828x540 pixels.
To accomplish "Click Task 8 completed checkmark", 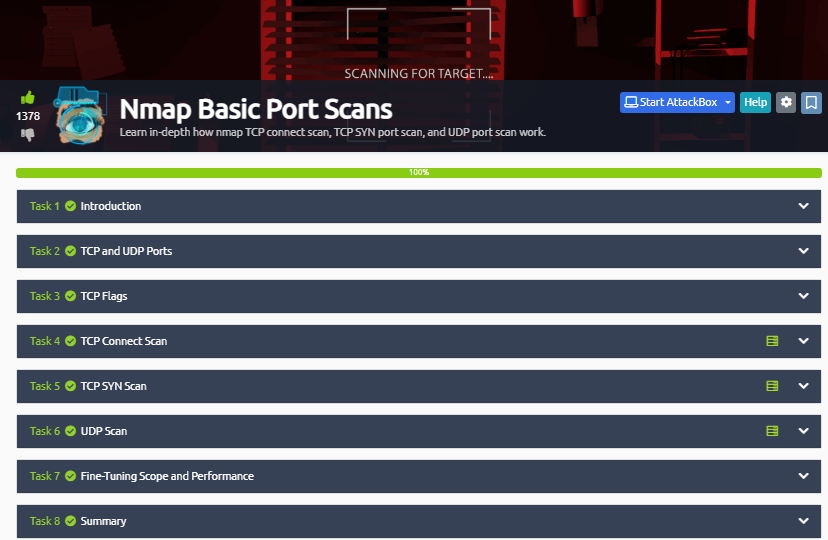I will 70,521.
